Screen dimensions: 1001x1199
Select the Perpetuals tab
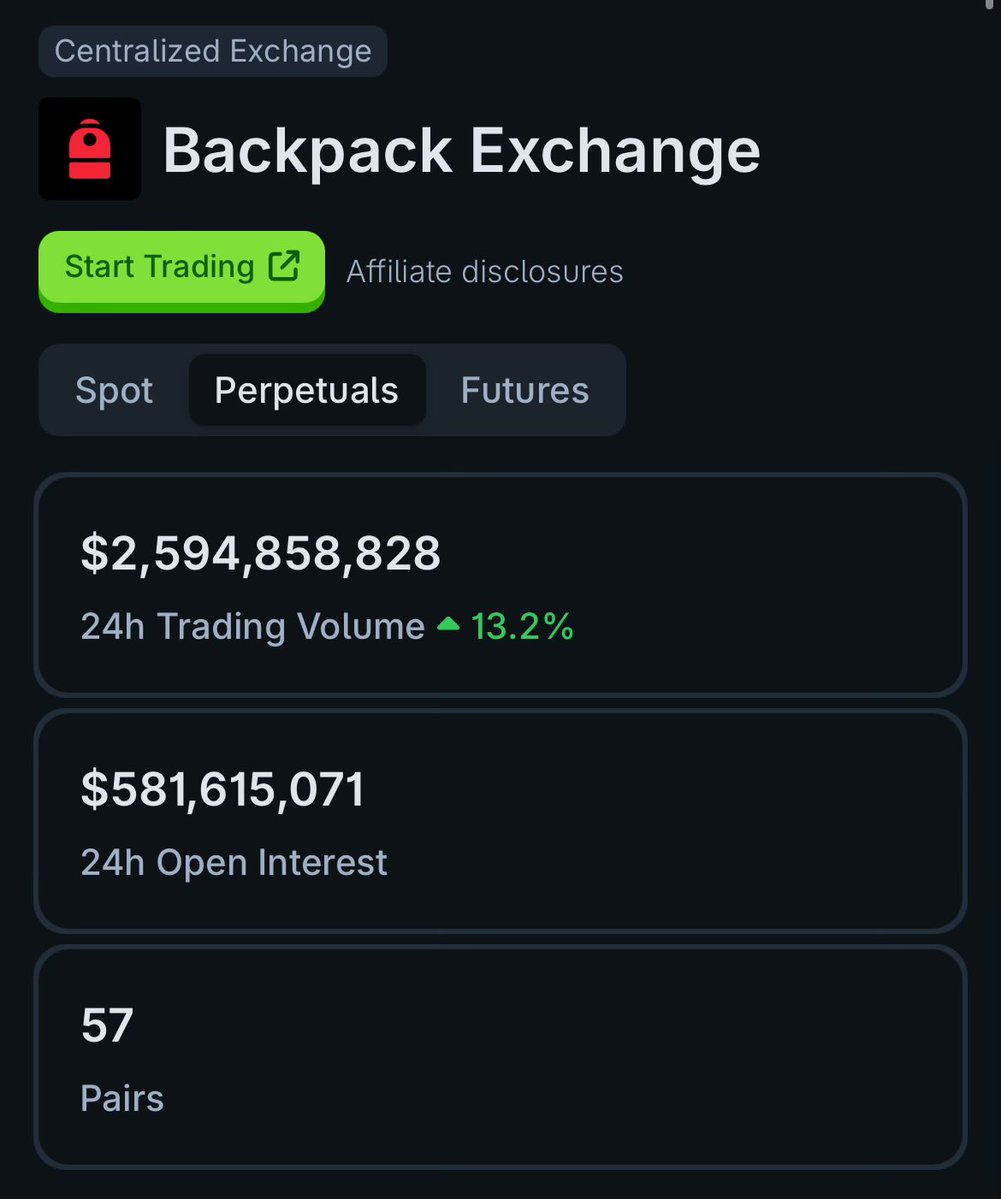(x=307, y=390)
